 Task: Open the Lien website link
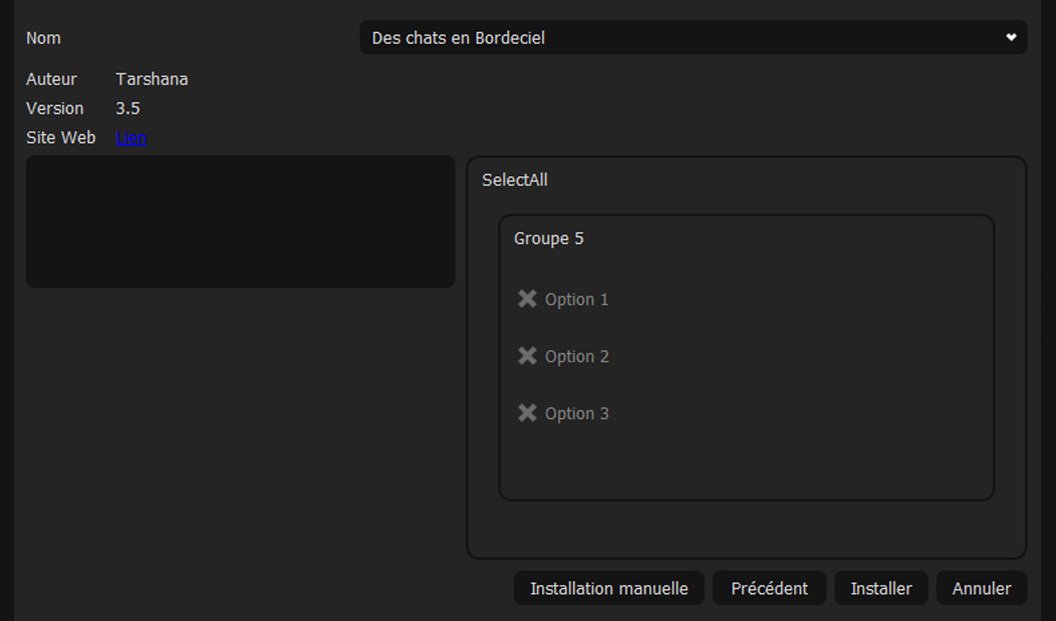pyautogui.click(x=131, y=138)
